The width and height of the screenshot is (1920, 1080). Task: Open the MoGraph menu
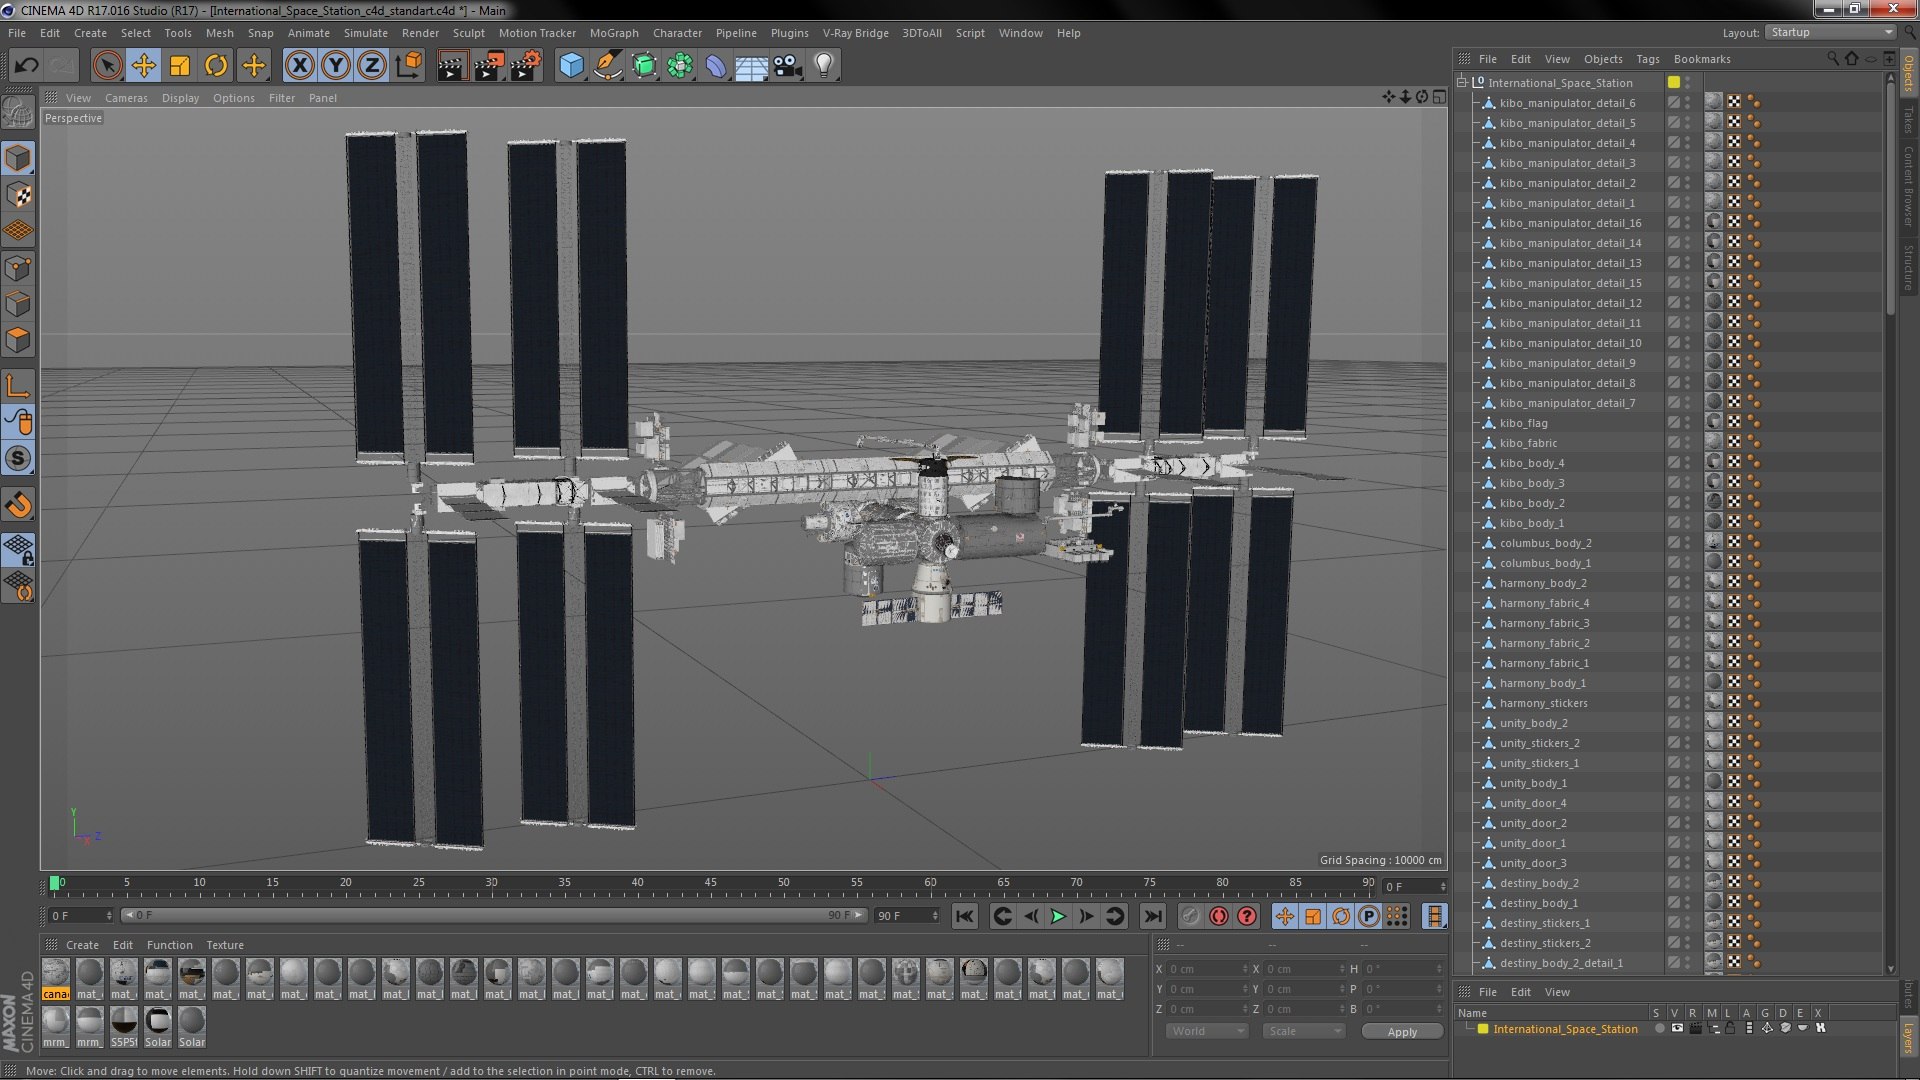tap(614, 33)
